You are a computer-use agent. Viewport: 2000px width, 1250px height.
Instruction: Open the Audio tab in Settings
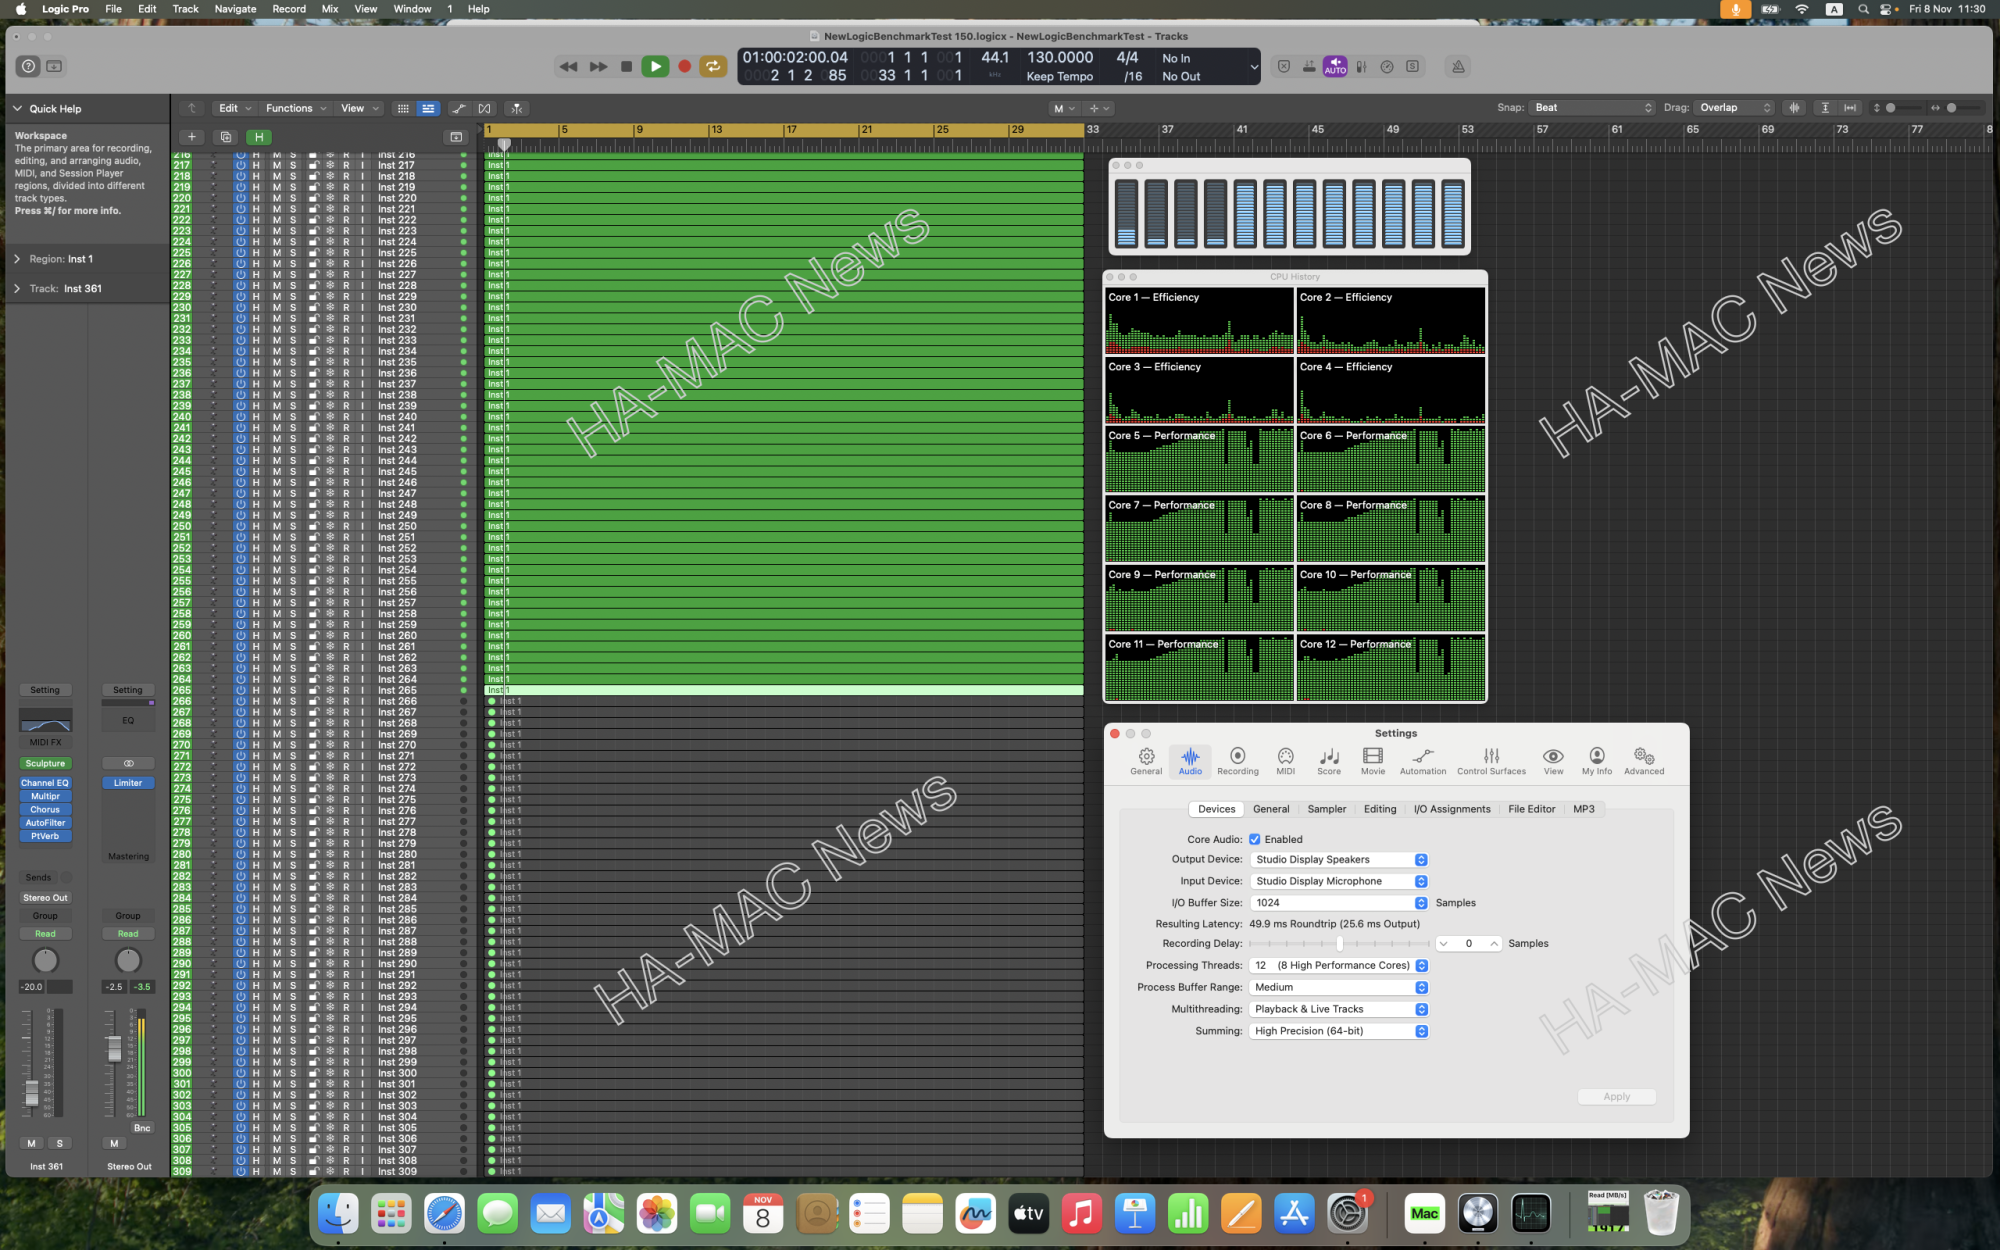(x=1189, y=760)
